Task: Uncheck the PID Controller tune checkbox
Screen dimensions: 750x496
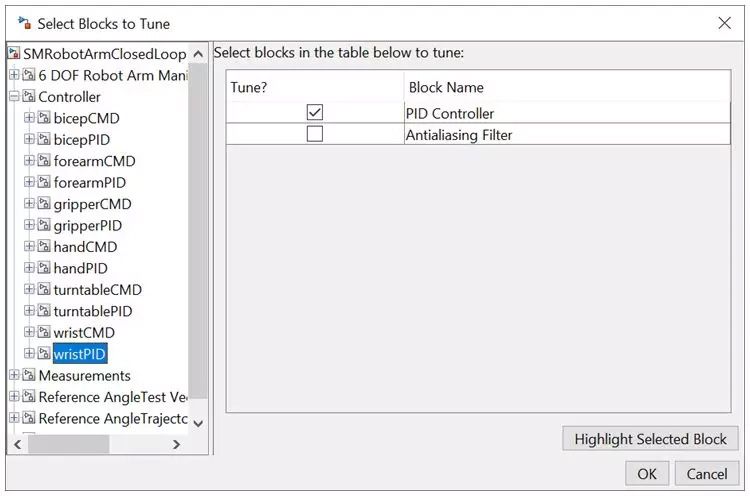Action: tap(315, 113)
